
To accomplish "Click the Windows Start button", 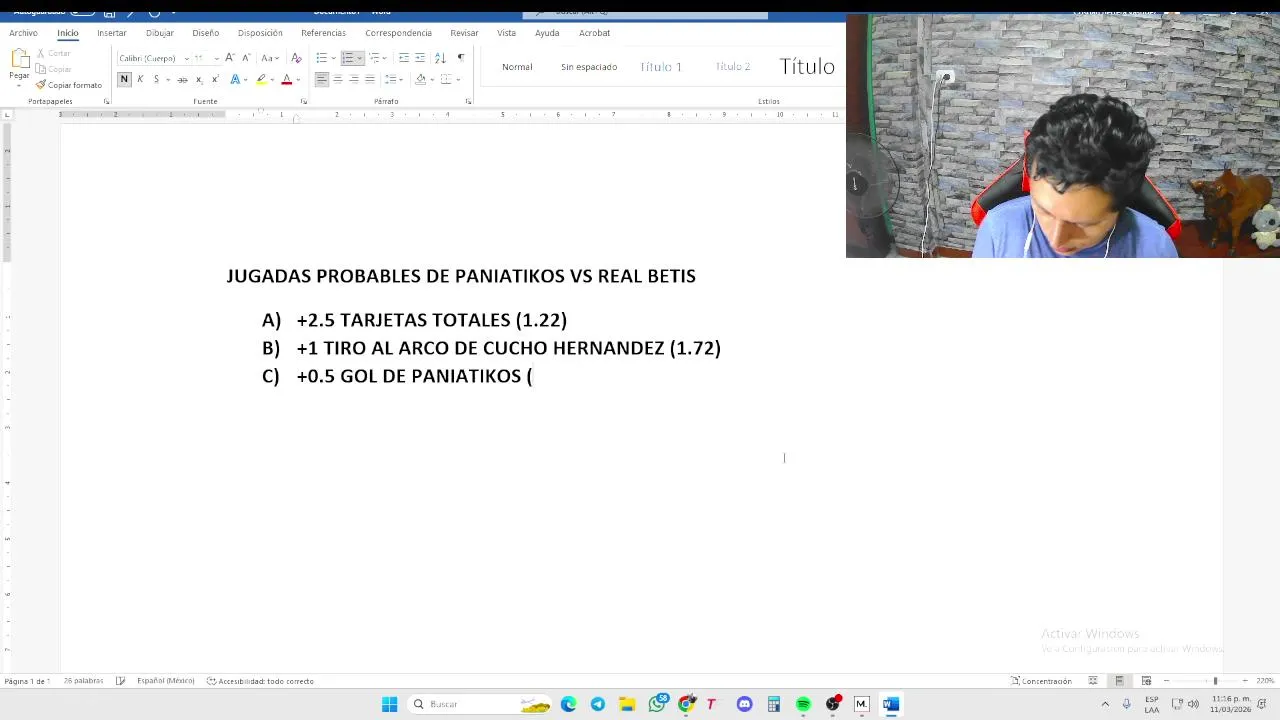I will pos(389,704).
